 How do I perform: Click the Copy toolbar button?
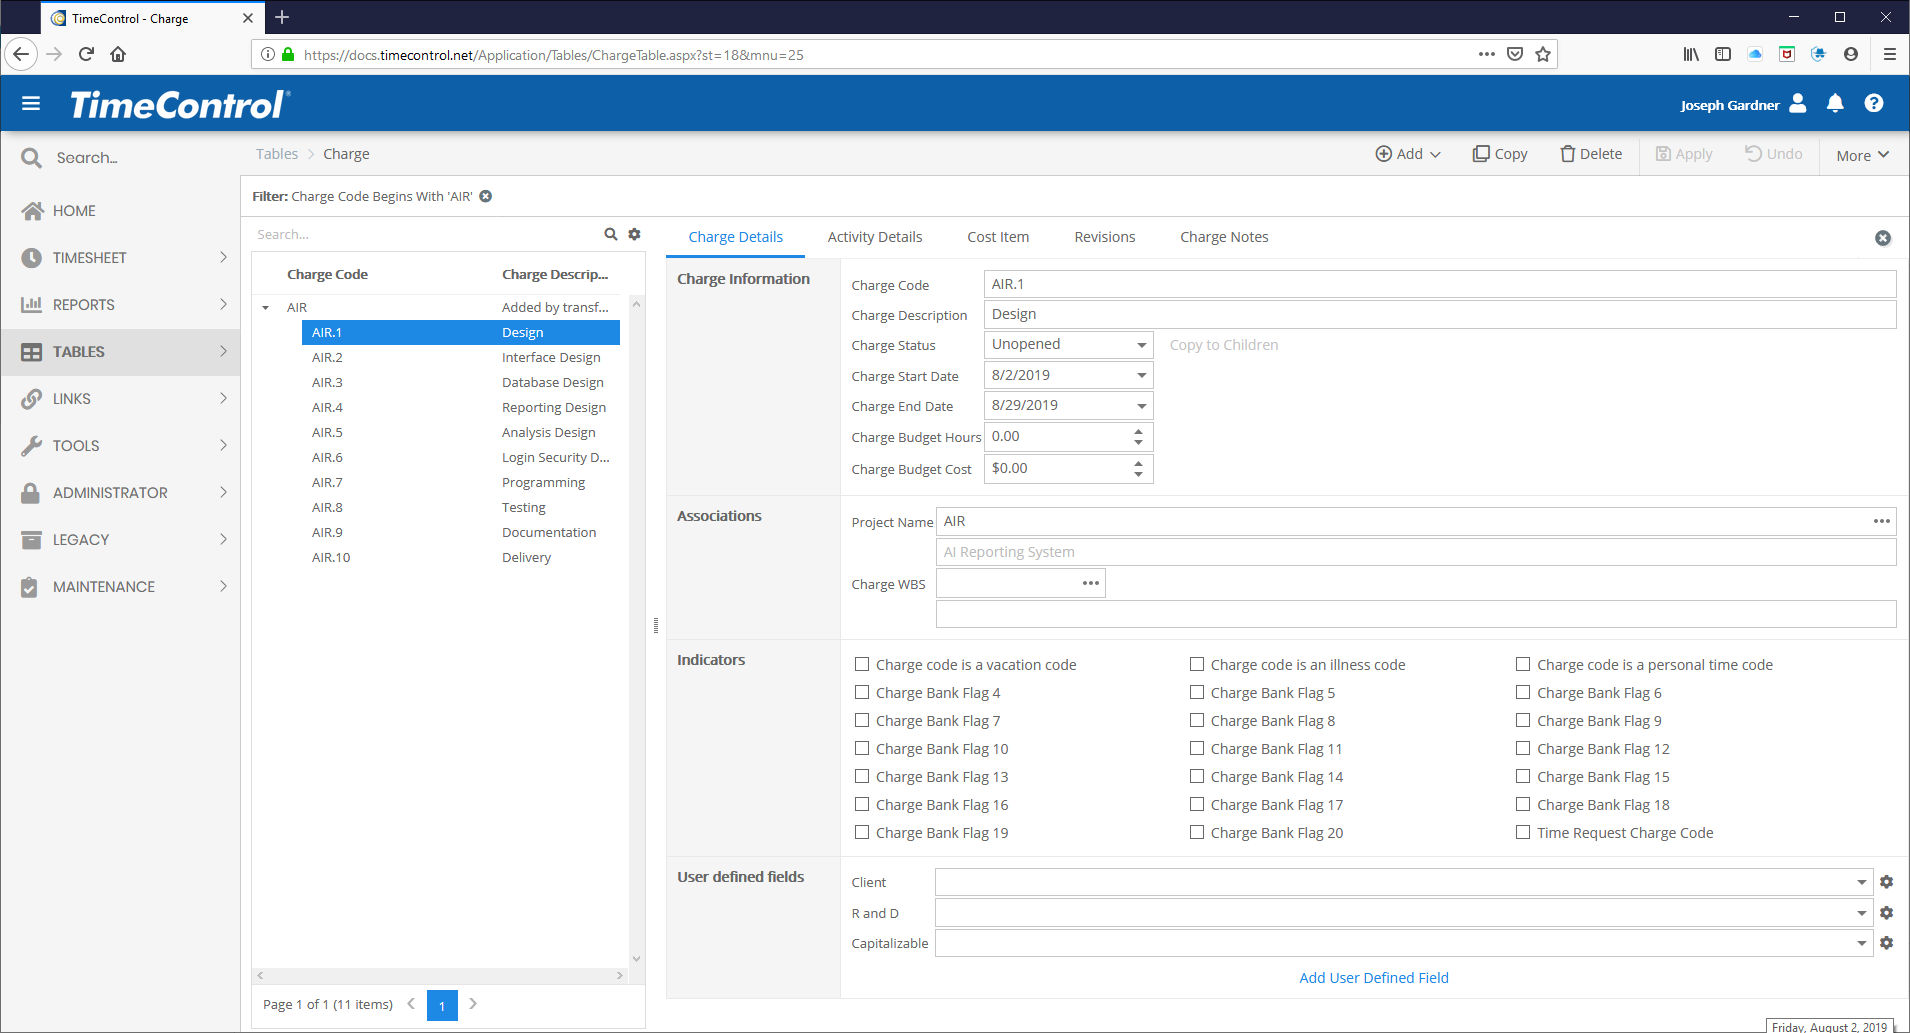tap(1500, 154)
